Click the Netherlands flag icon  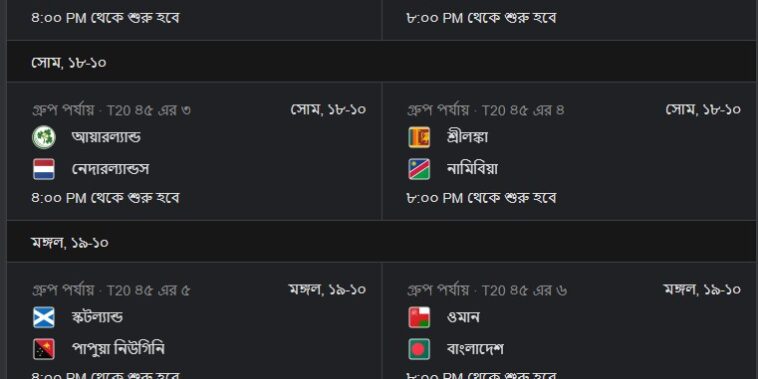(x=44, y=169)
